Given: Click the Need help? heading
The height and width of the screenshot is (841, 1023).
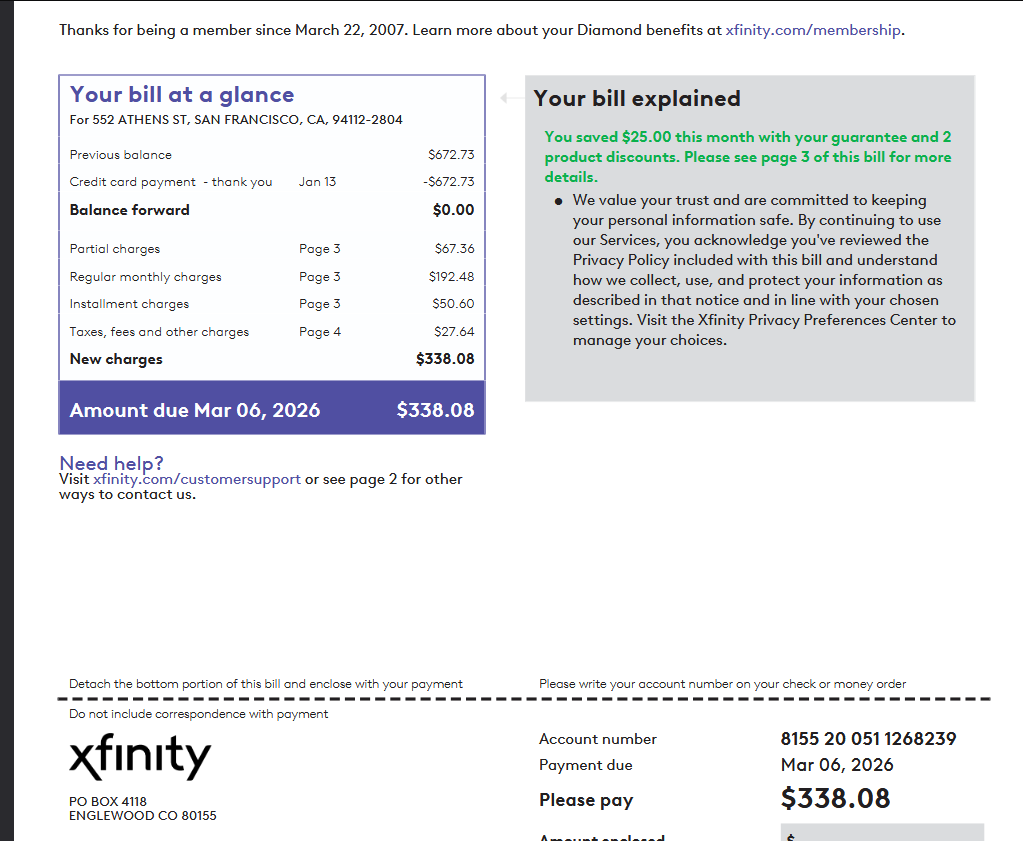Looking at the screenshot, I should pyautogui.click(x=111, y=463).
